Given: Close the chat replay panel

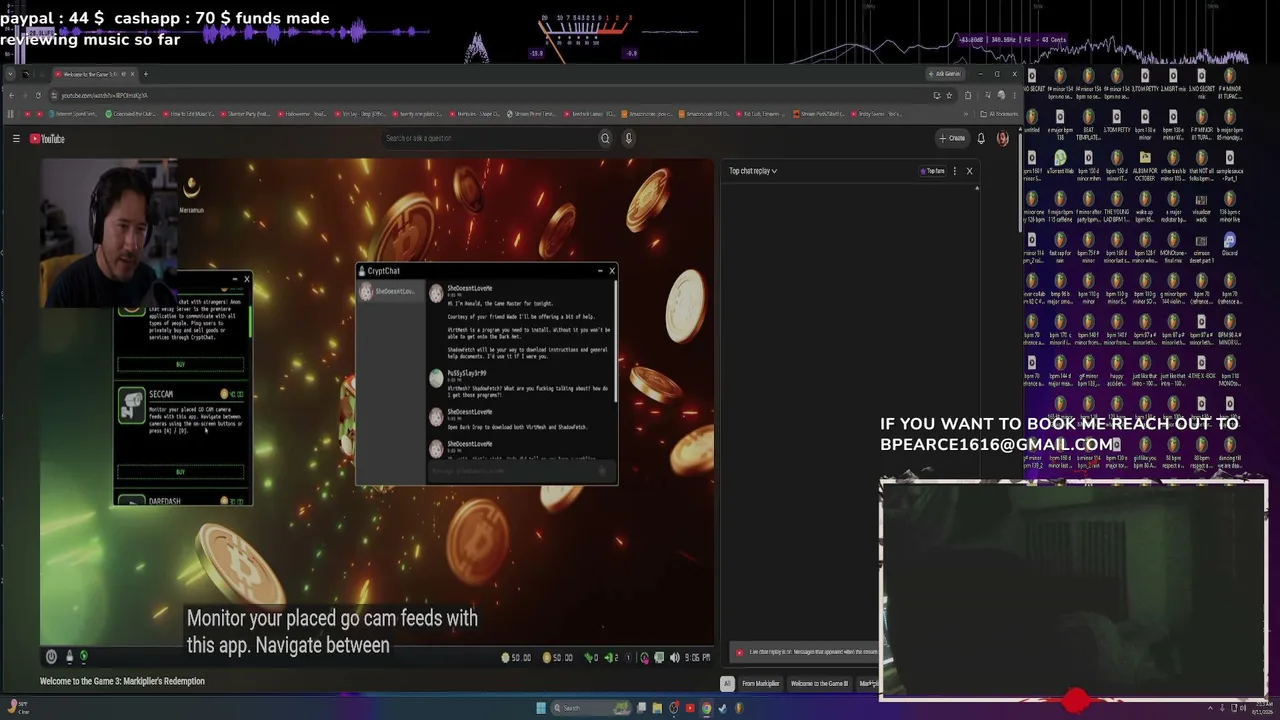Looking at the screenshot, I should point(969,171).
